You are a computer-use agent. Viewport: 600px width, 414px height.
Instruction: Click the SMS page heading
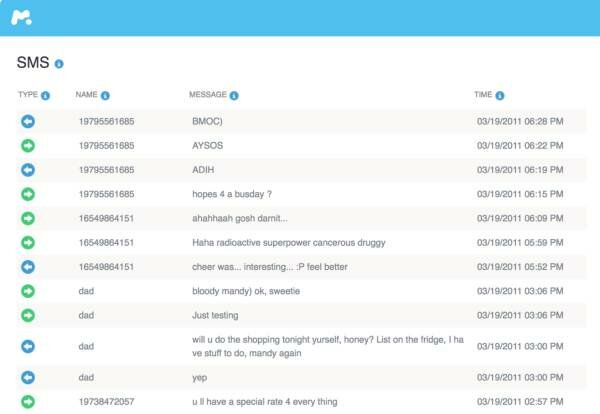click(33, 62)
